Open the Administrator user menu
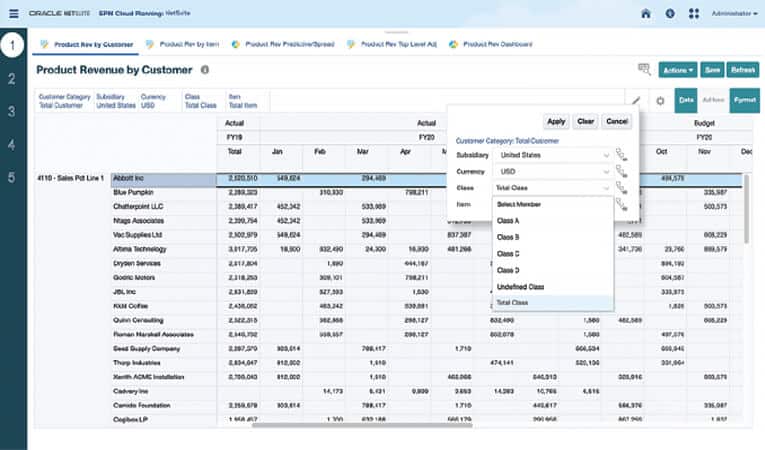 point(734,14)
